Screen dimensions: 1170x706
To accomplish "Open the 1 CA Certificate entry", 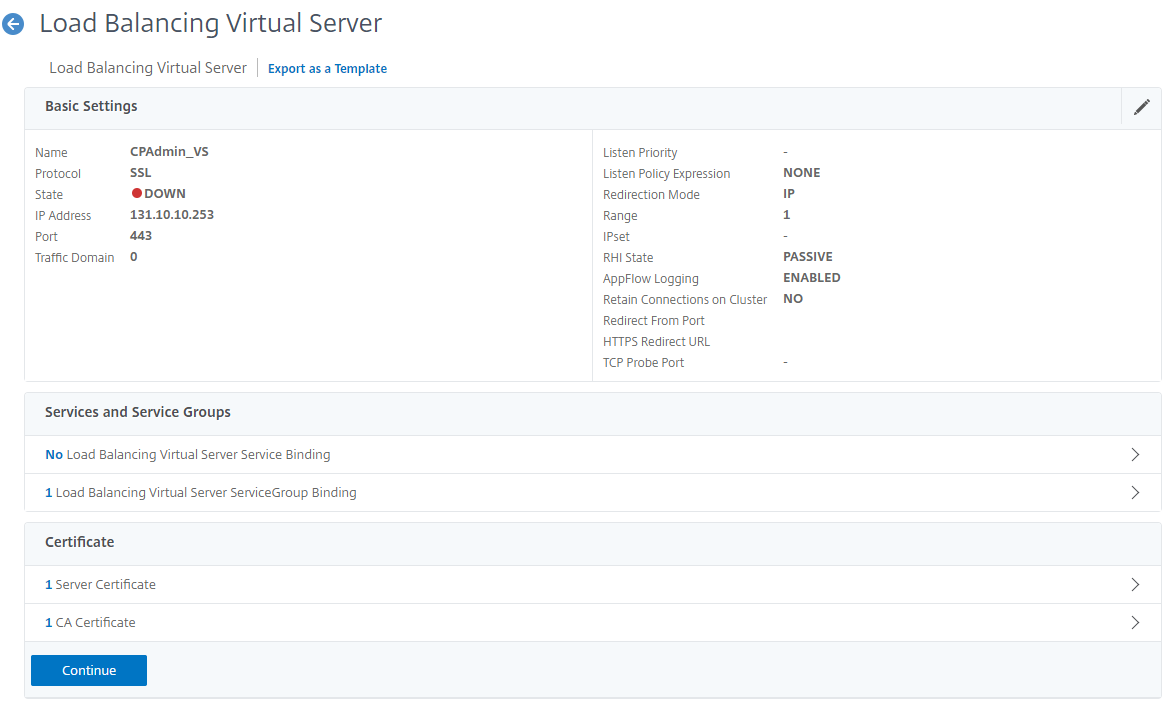I will pyautogui.click(x=91, y=623).
